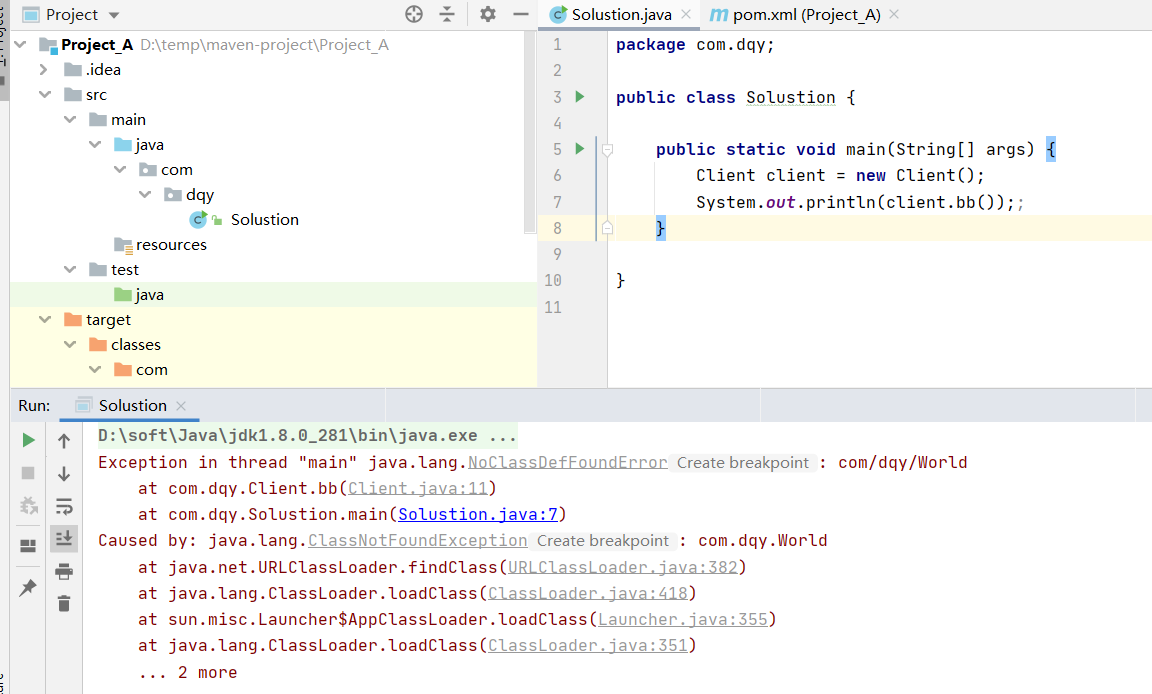Collapse the com package under java
Screen dimensions: 1152x694
(x=120, y=170)
